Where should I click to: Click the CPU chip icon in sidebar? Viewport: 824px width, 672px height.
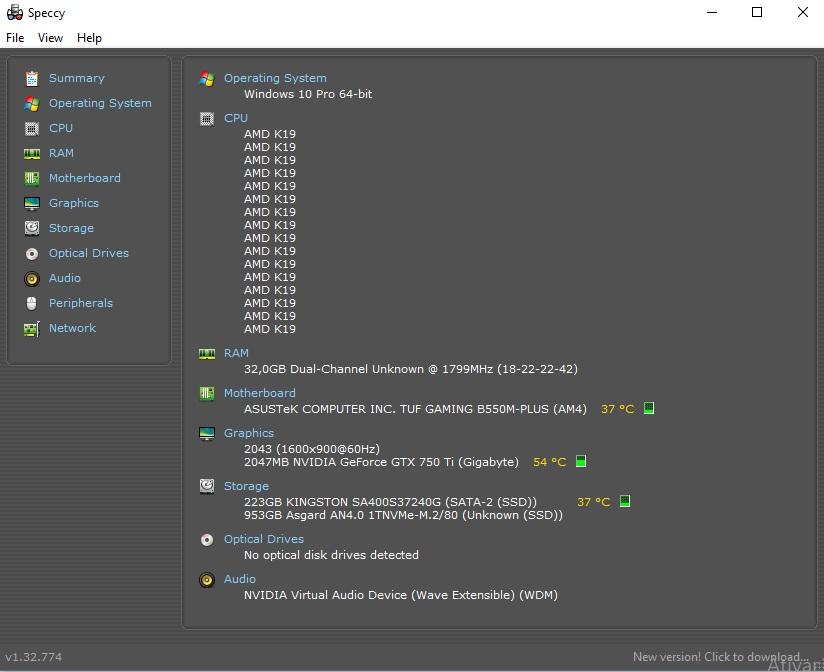(32, 128)
